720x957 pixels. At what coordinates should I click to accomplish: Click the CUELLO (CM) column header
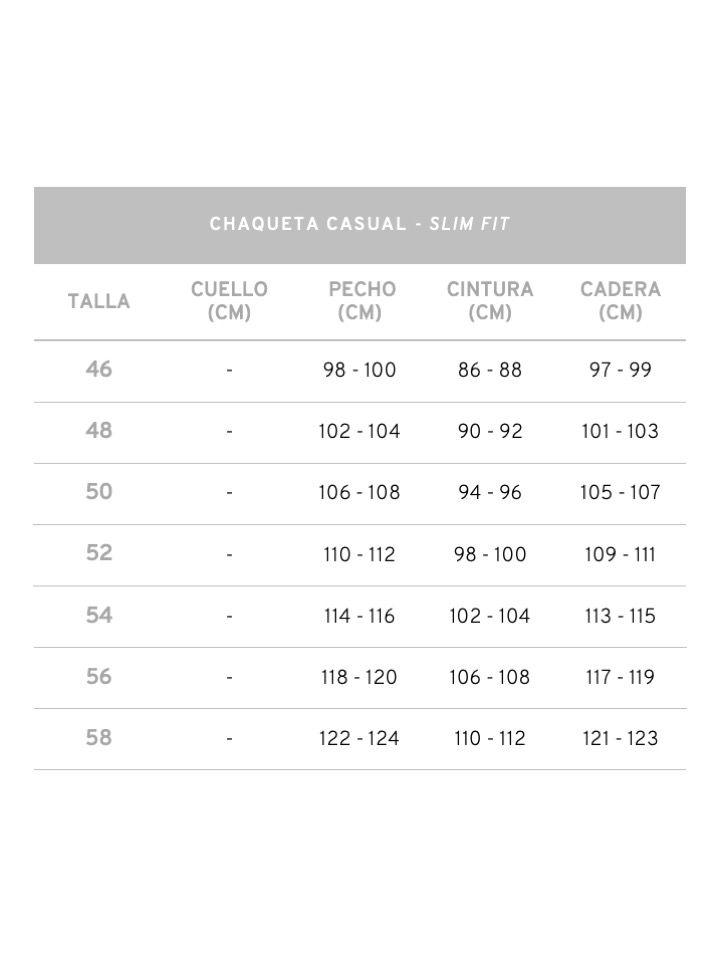pyautogui.click(x=229, y=301)
